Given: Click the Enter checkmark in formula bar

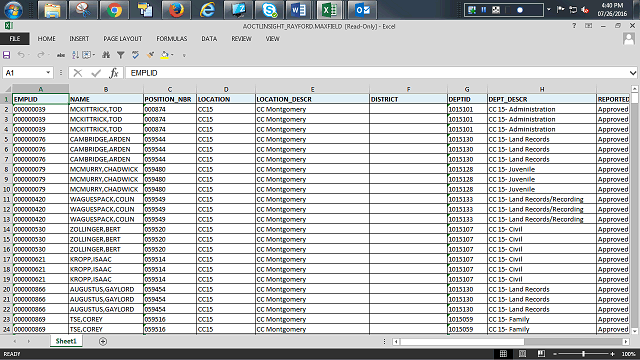Looking at the screenshot, I should (x=96, y=73).
